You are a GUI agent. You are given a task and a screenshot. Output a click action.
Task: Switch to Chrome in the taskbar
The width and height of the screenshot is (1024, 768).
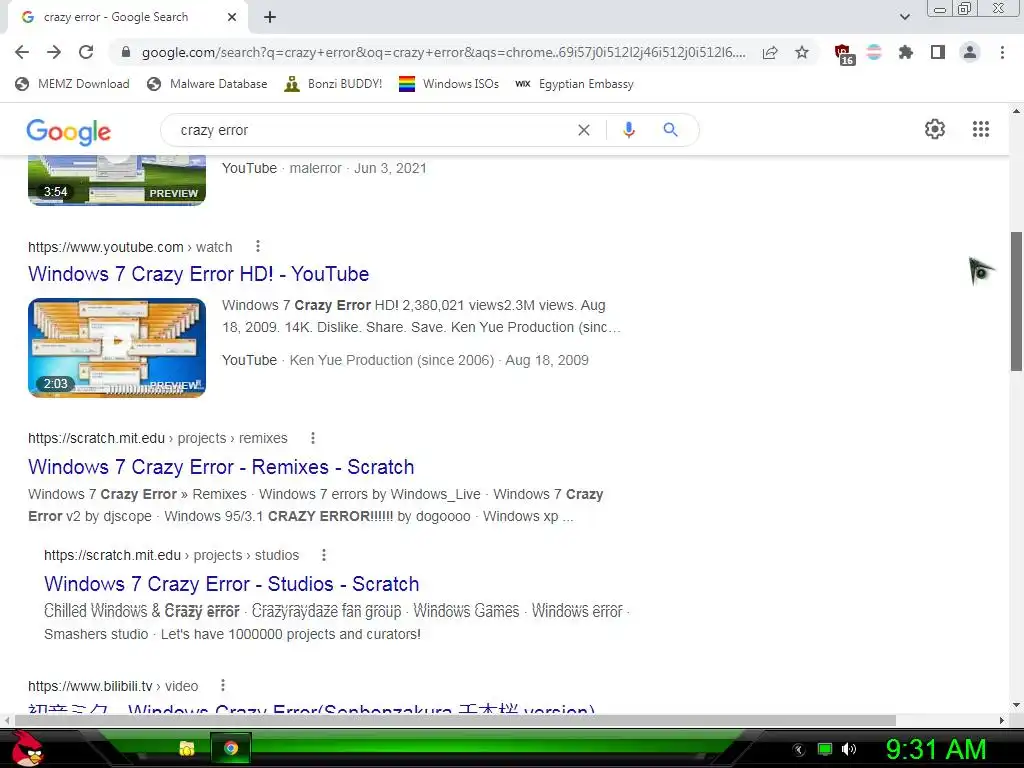pyautogui.click(x=231, y=748)
